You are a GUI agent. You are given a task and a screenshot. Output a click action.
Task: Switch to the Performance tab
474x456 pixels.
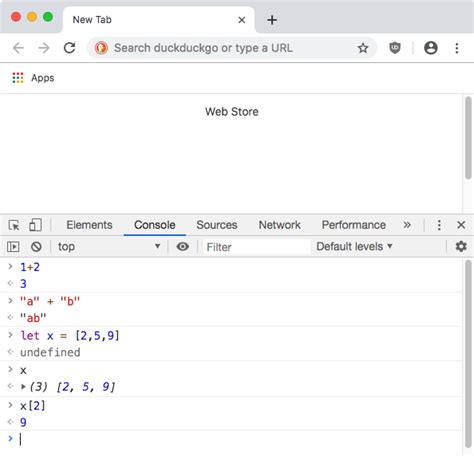(x=354, y=225)
